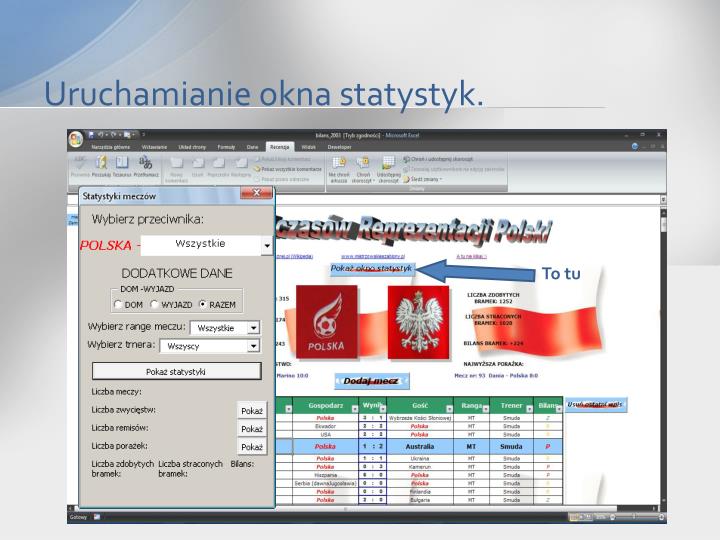Click the 'Wybrzeże Kości Słoniowej' cell
This screenshot has height=540, width=720.
pyautogui.click(x=420, y=418)
